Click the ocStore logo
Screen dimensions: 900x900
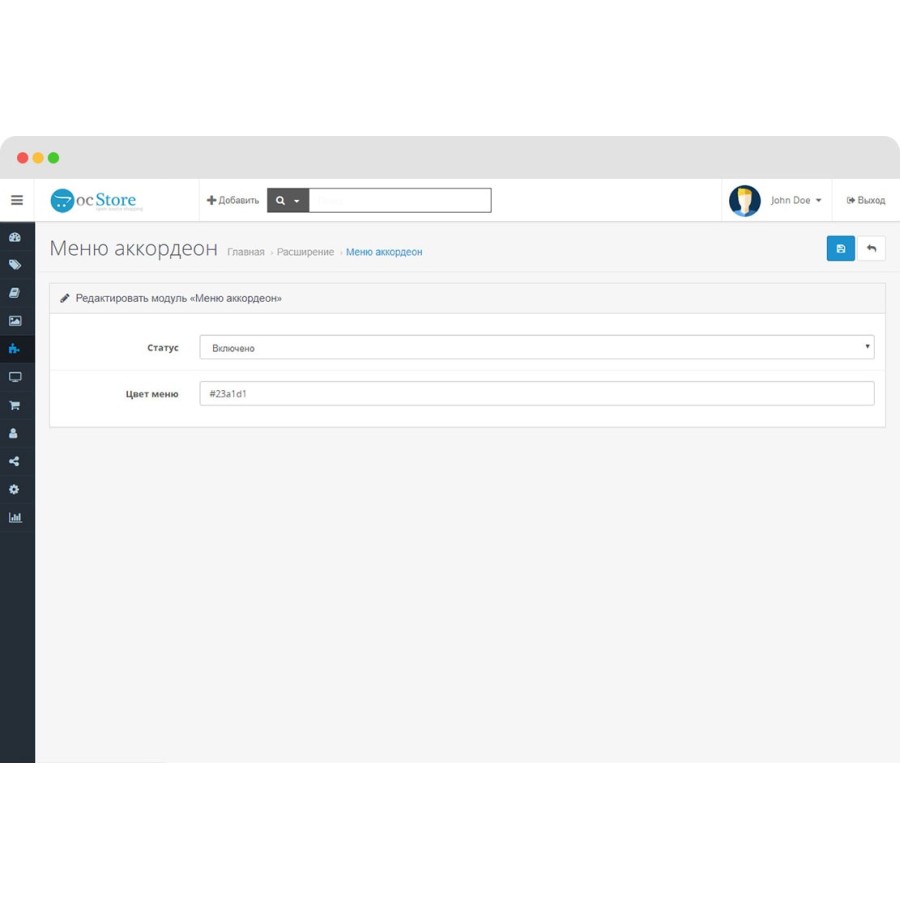95,200
